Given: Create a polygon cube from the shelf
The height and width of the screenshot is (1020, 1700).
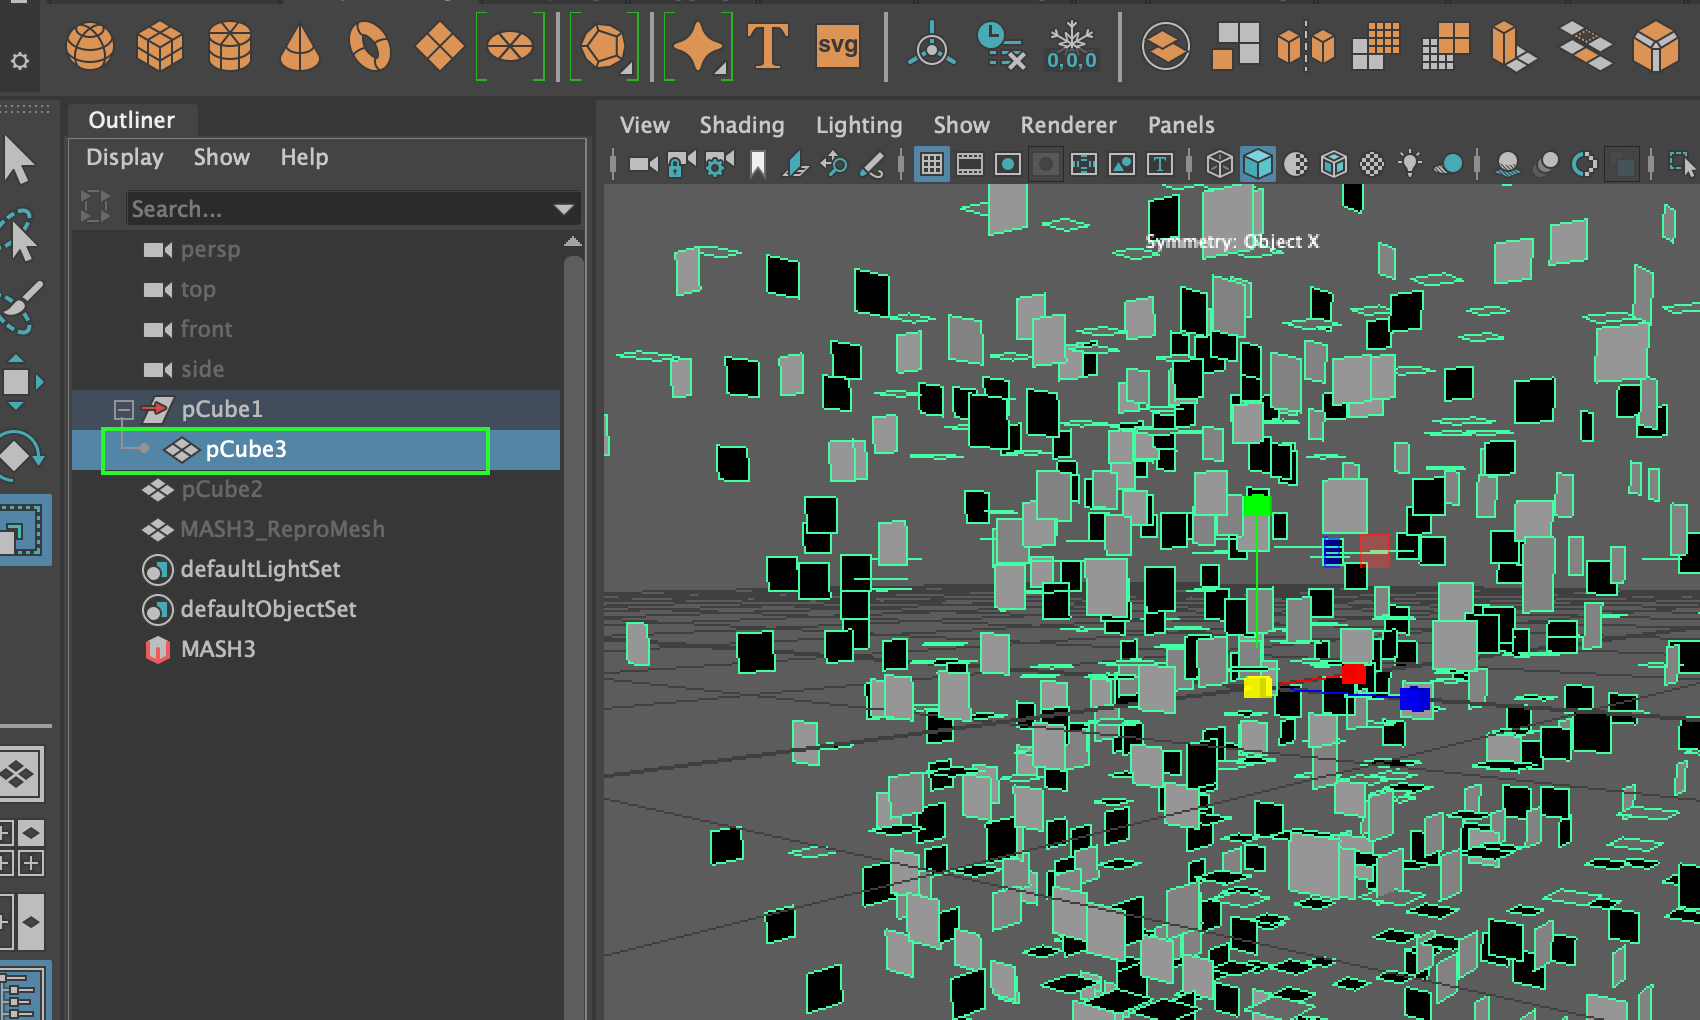Looking at the screenshot, I should coord(161,45).
